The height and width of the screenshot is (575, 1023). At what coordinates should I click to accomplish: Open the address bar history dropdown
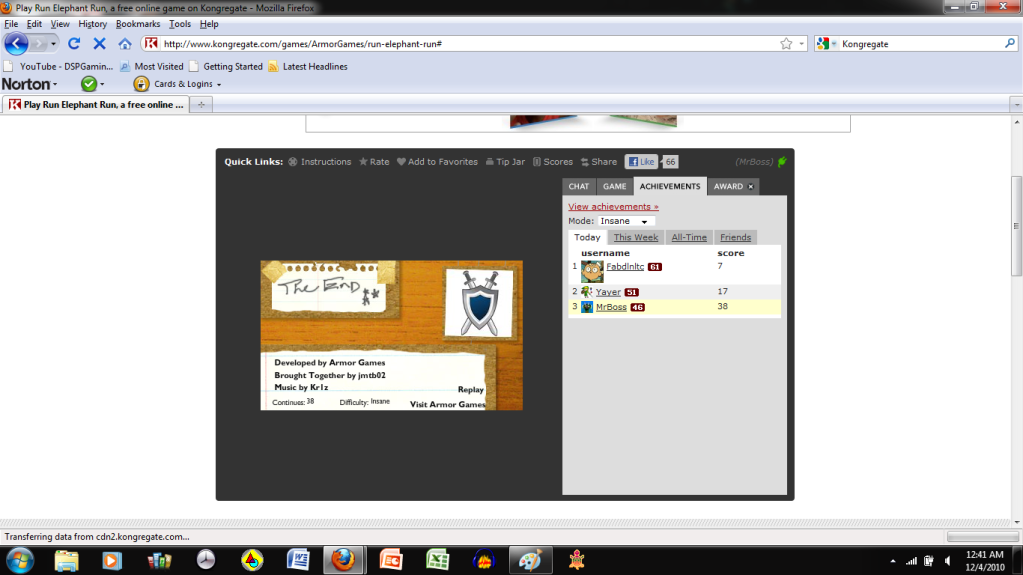point(801,44)
